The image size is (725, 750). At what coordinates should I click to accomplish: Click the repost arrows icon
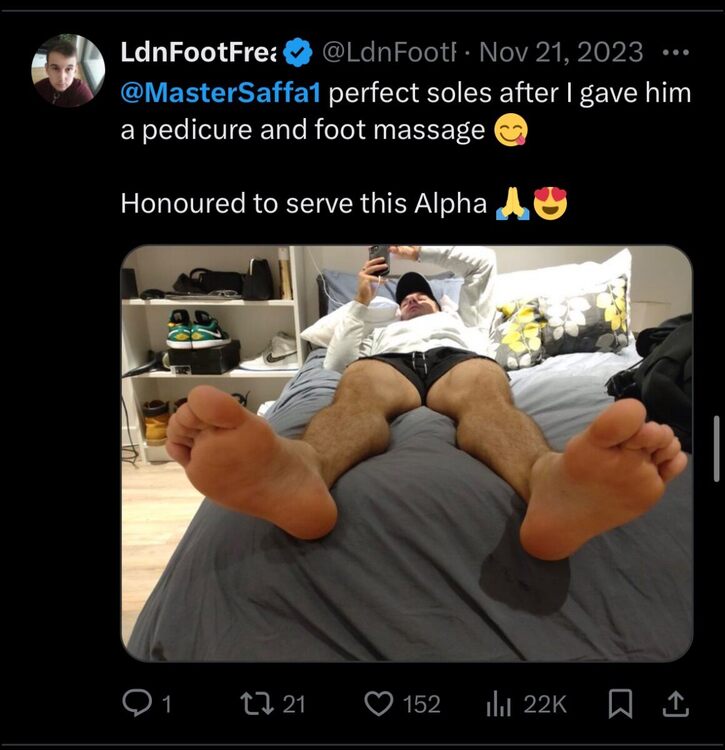(x=255, y=704)
